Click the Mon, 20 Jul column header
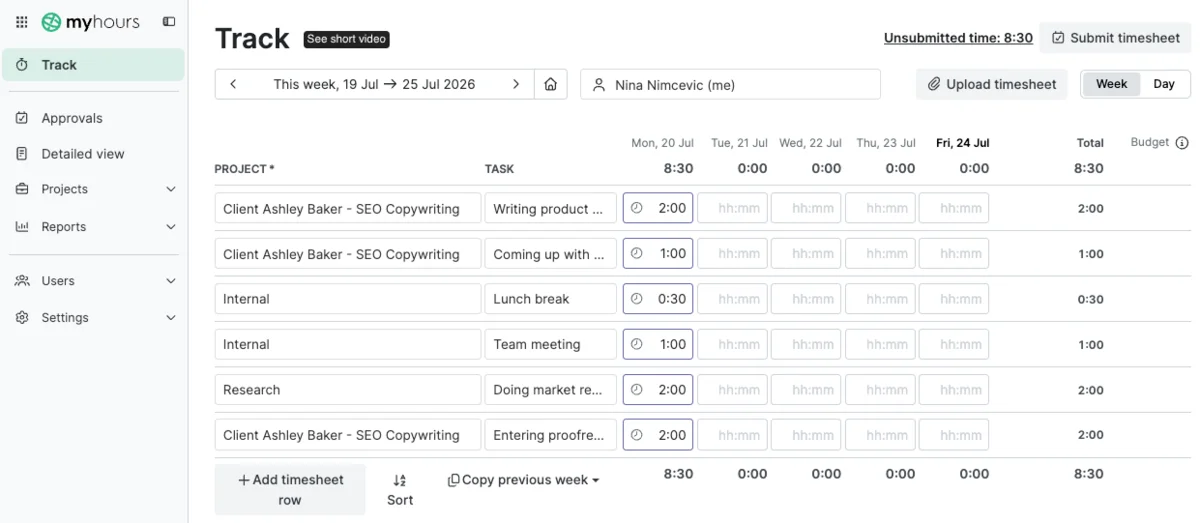 662,143
